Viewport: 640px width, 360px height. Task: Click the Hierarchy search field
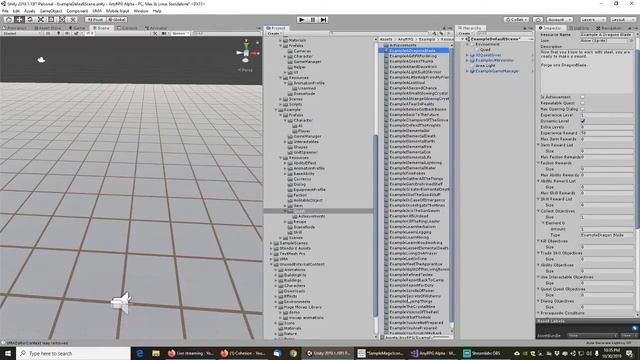(504, 33)
